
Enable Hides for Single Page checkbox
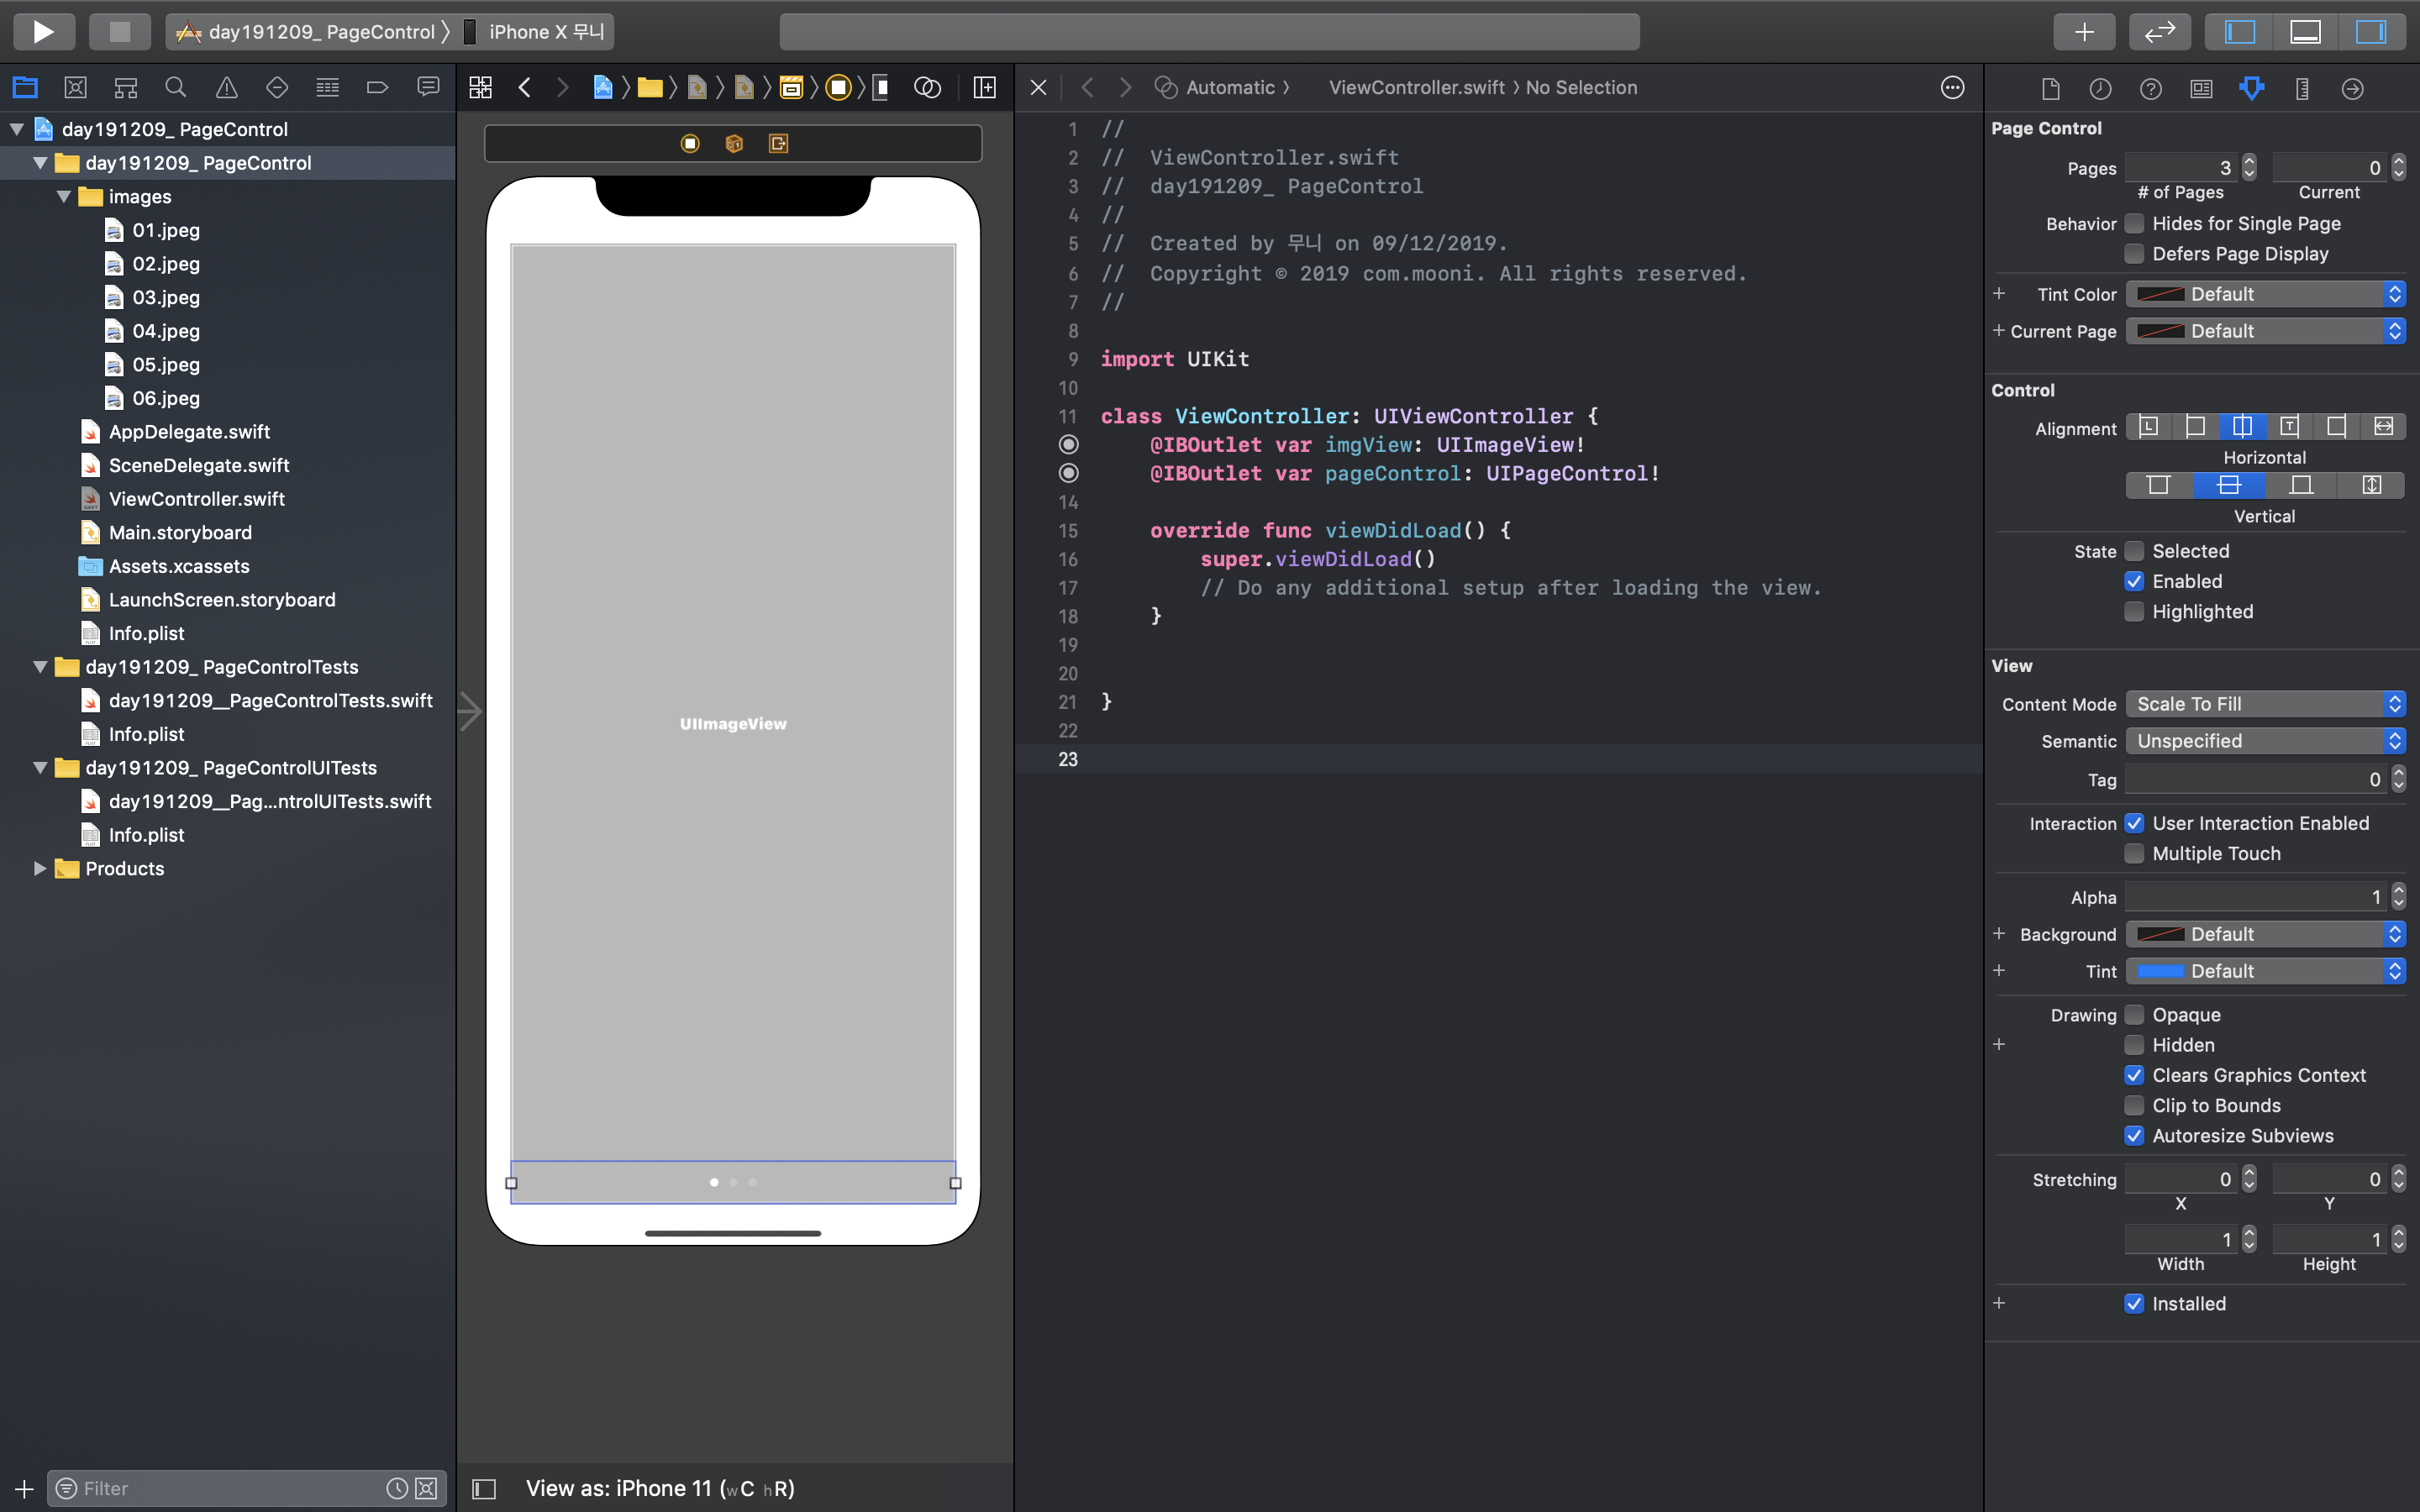click(2134, 223)
